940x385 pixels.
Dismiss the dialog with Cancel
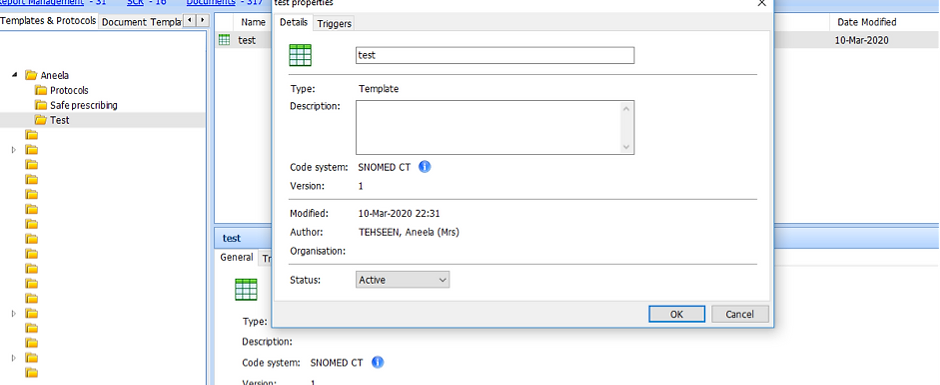(739, 314)
